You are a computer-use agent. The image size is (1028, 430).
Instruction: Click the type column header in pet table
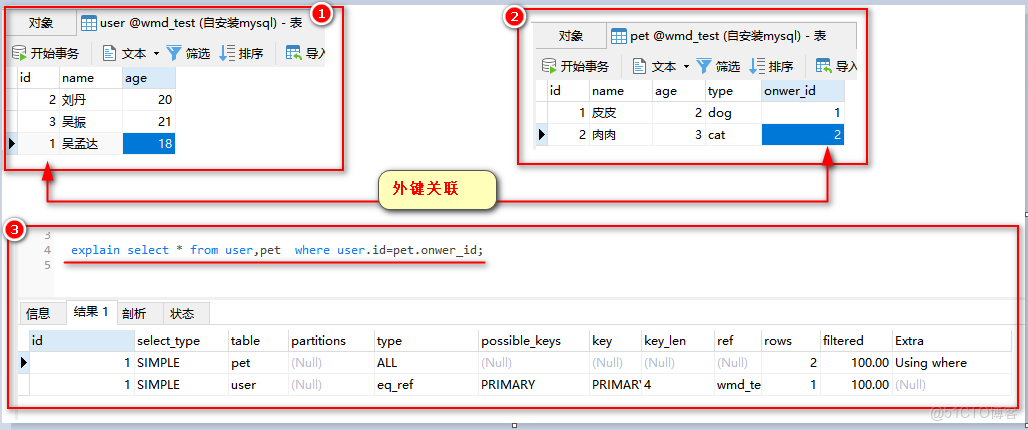pyautogui.click(x=734, y=90)
